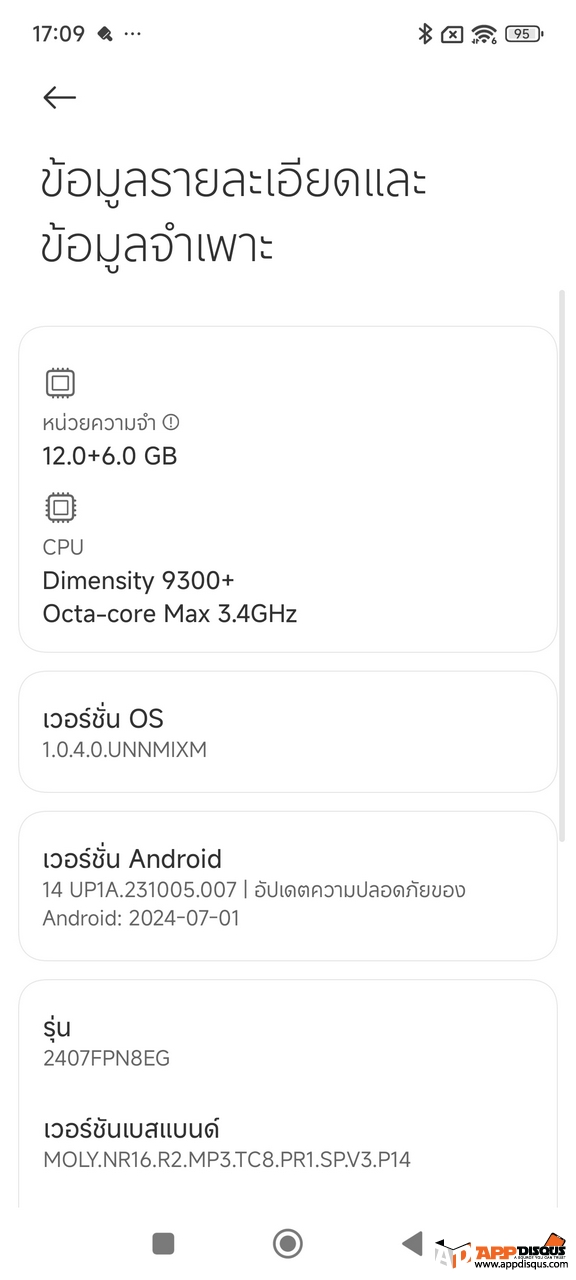Viewport: 576px width, 1280px height.
Task: Tap the notification icon beside the clock
Action: 105,34
